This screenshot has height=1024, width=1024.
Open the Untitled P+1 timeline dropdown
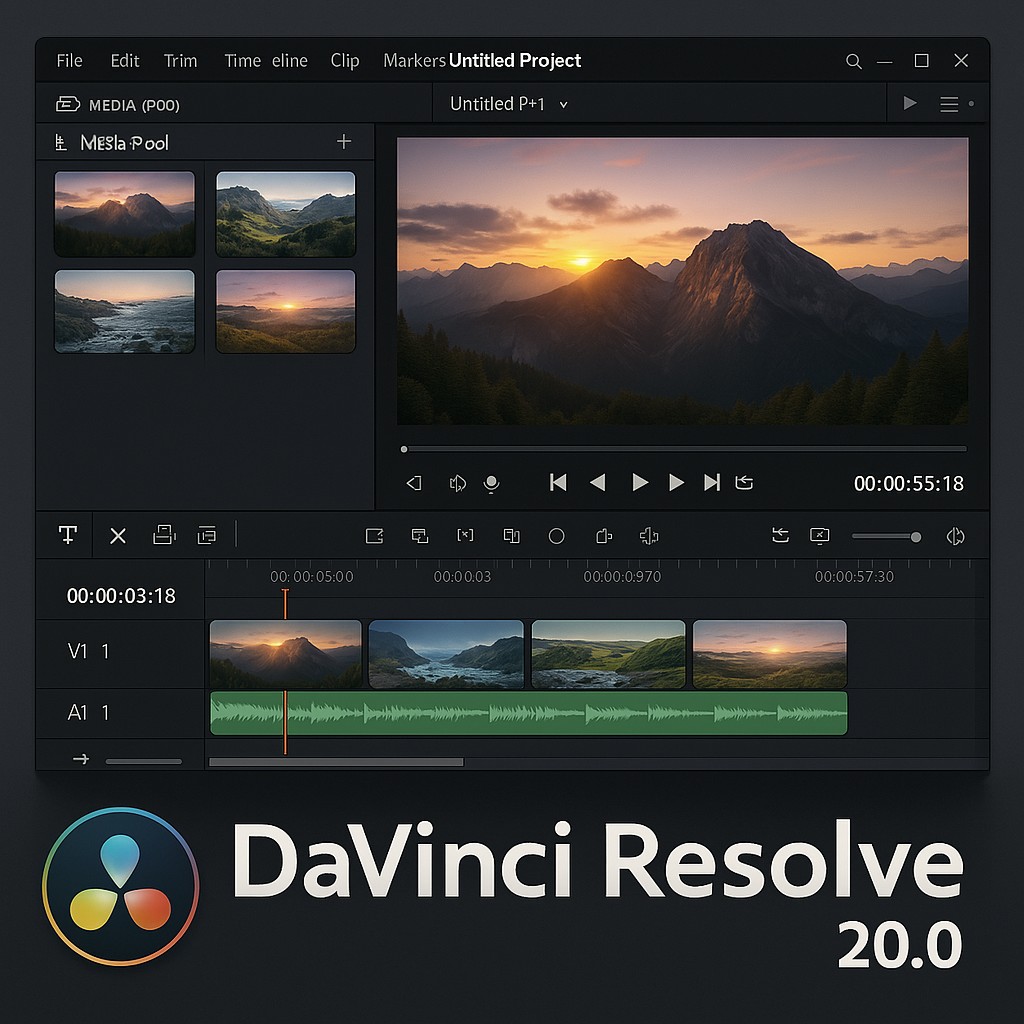click(x=509, y=104)
